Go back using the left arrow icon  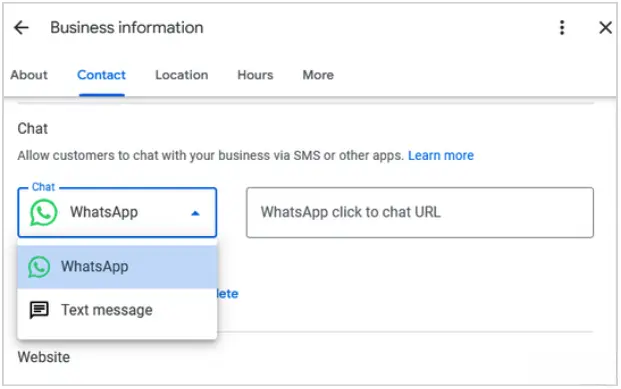click(x=21, y=28)
